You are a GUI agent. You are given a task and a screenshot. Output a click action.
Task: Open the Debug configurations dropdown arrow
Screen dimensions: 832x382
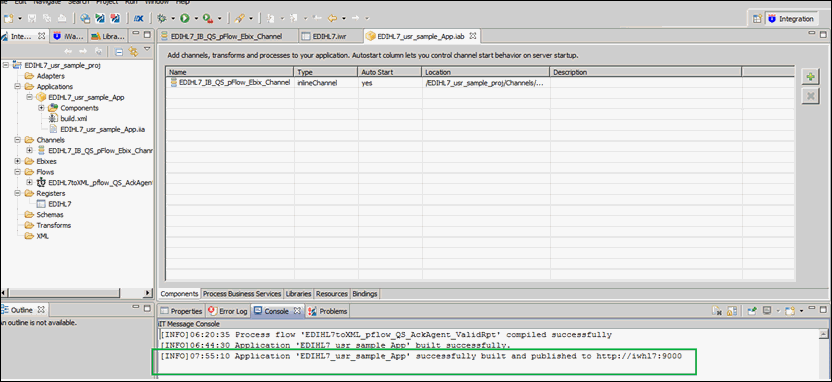173,19
